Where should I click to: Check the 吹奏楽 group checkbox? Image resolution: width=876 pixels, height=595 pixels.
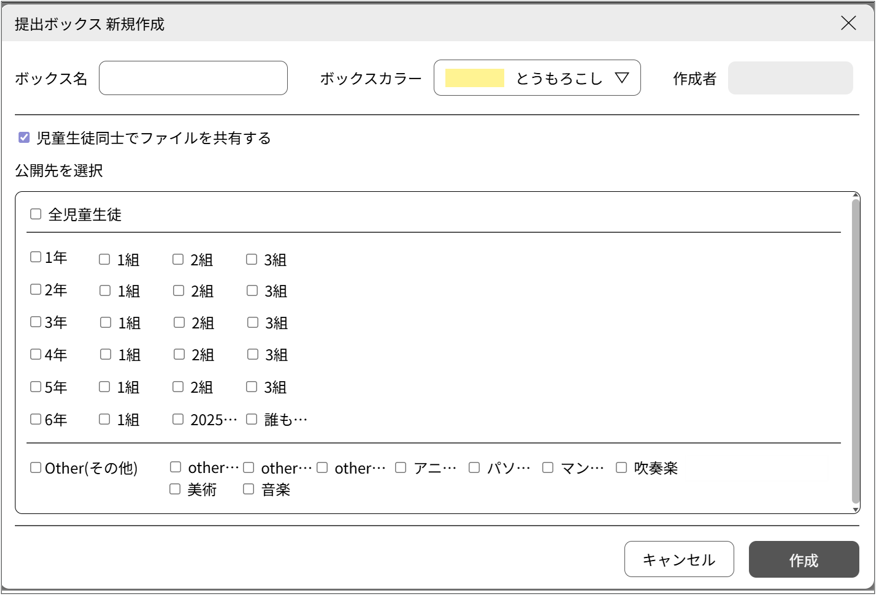(x=621, y=467)
